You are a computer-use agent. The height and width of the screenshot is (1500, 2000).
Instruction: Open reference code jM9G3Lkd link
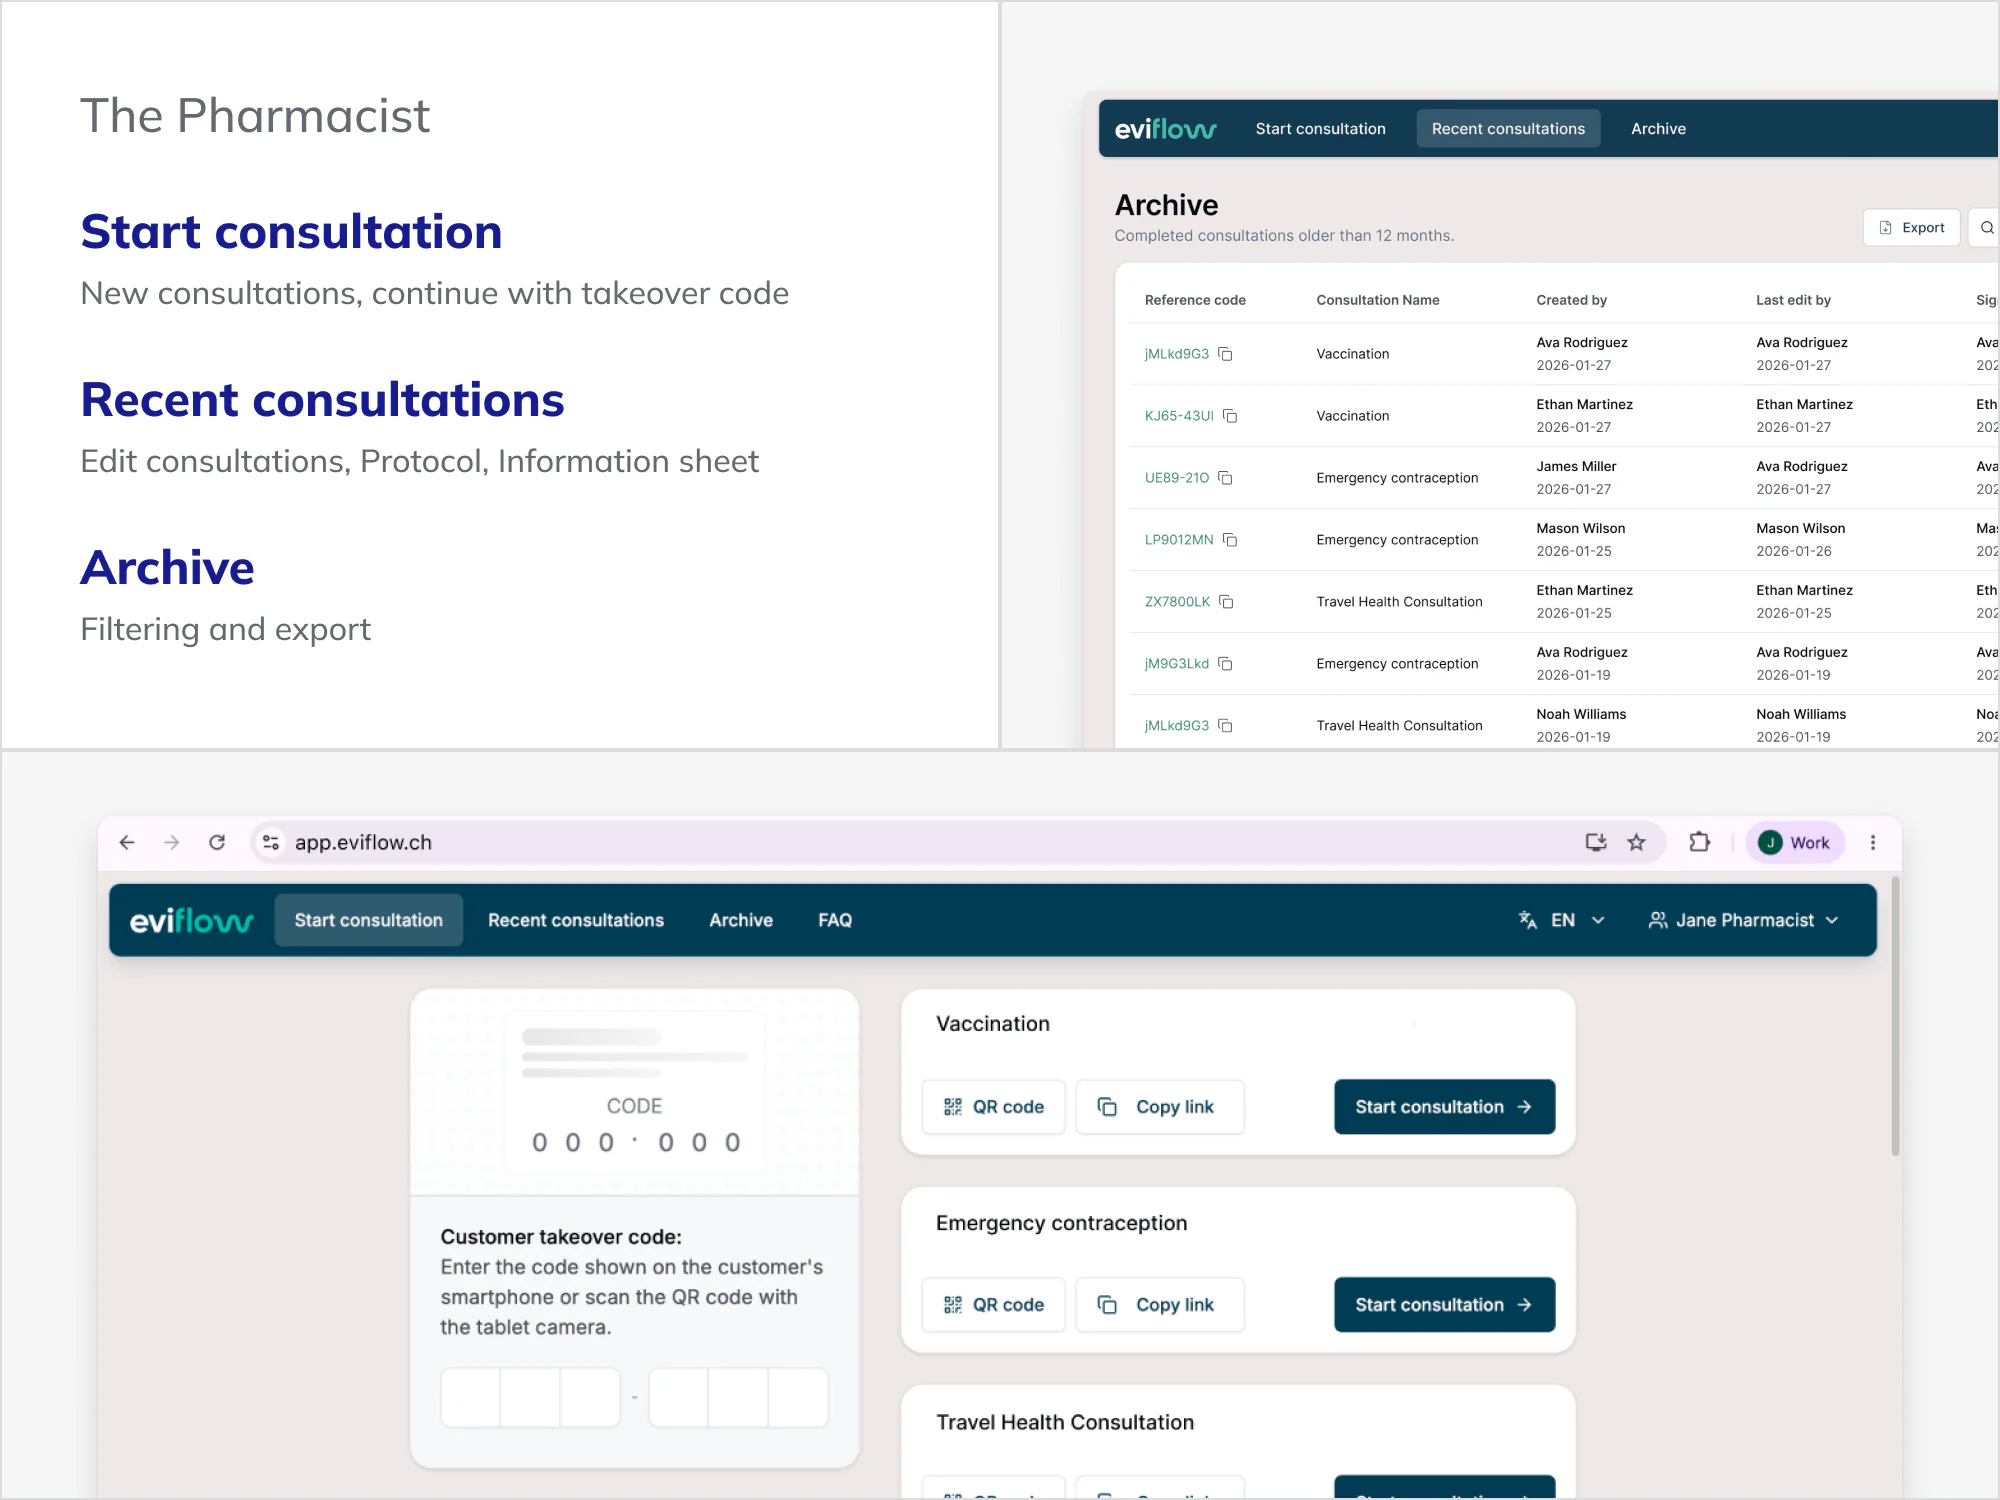coord(1176,664)
